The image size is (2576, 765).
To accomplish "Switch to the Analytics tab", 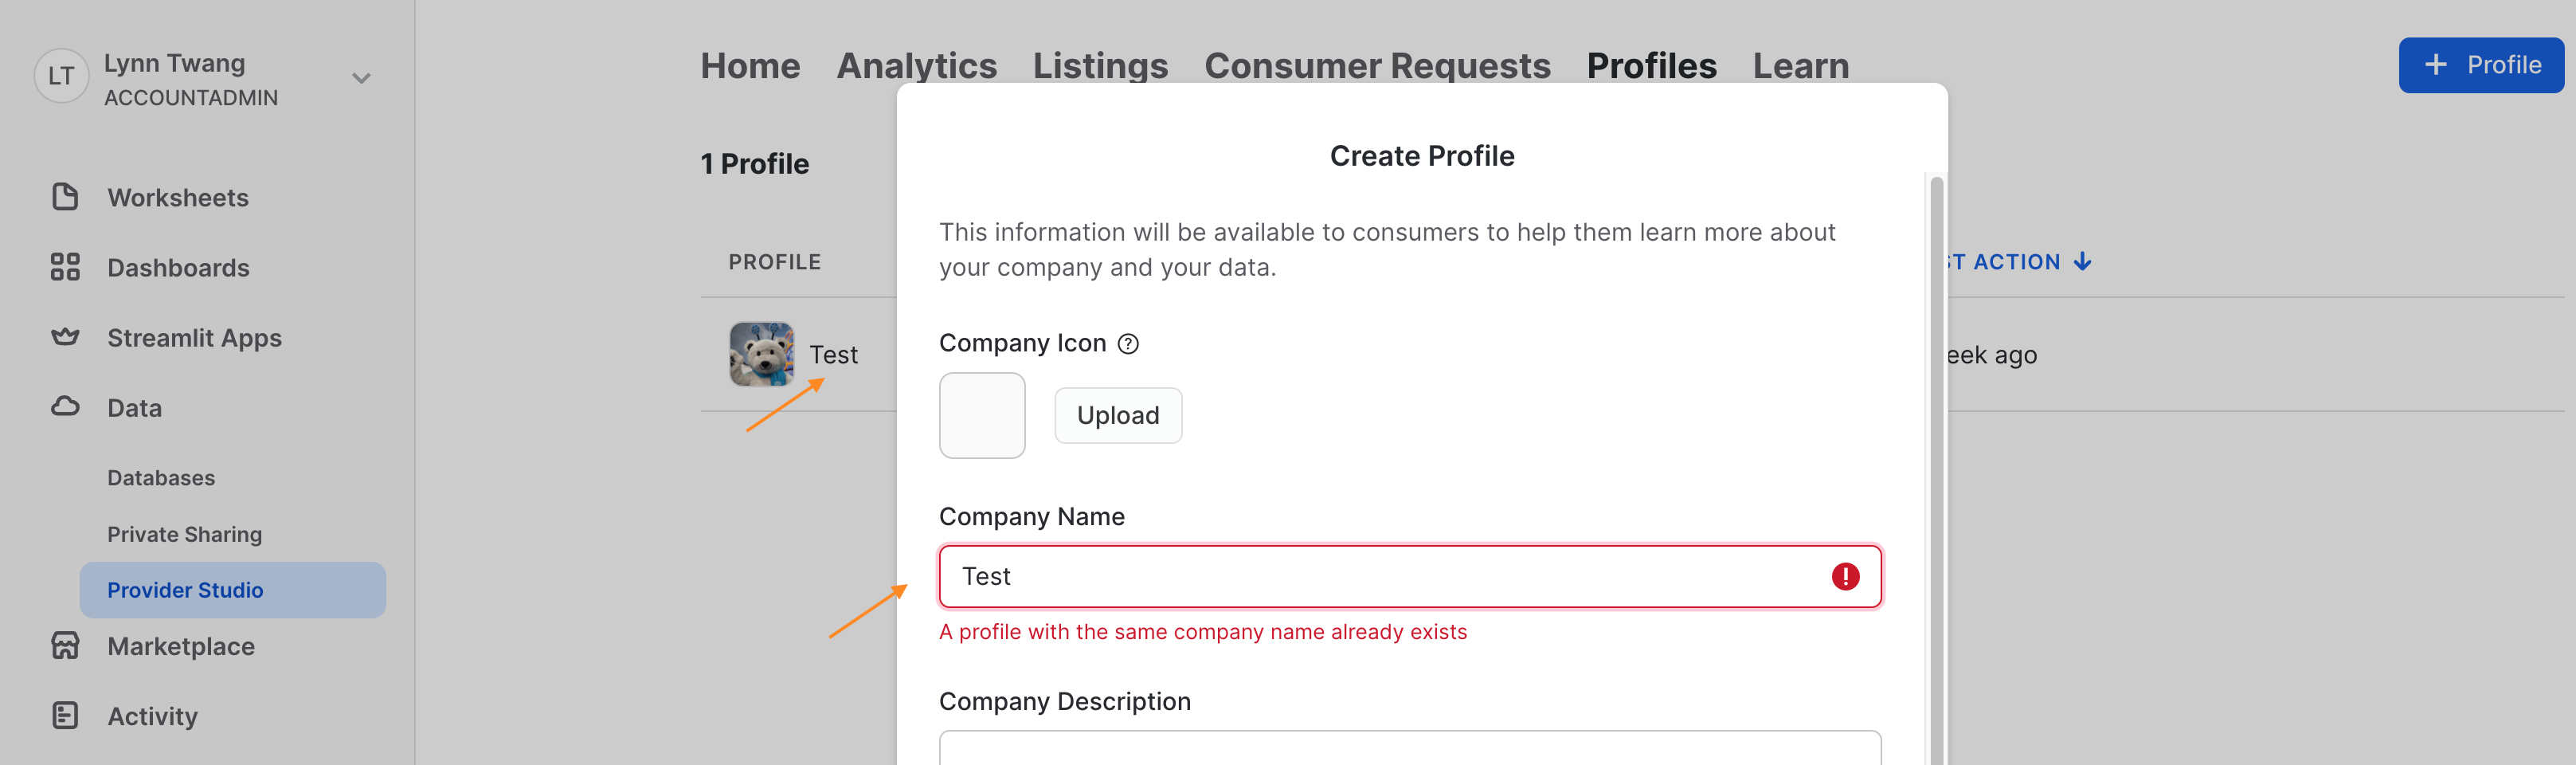I will coord(916,65).
